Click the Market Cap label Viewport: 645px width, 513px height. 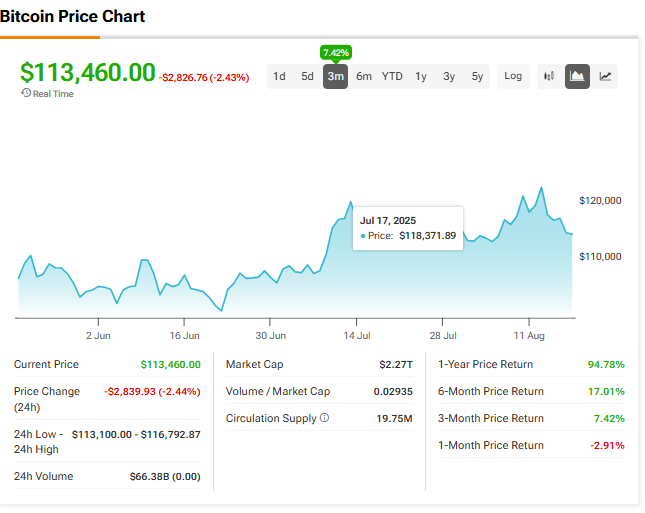255,364
